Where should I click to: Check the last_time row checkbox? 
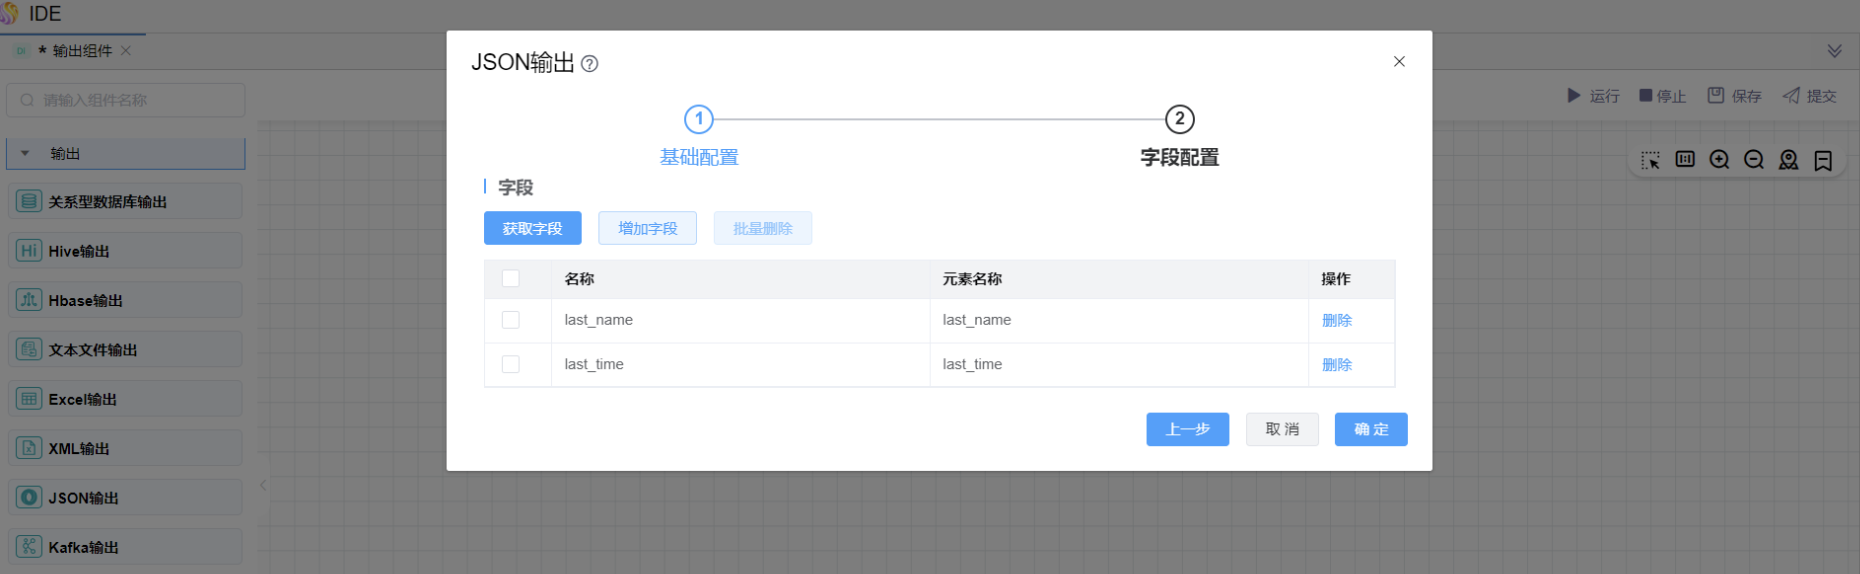click(x=511, y=364)
